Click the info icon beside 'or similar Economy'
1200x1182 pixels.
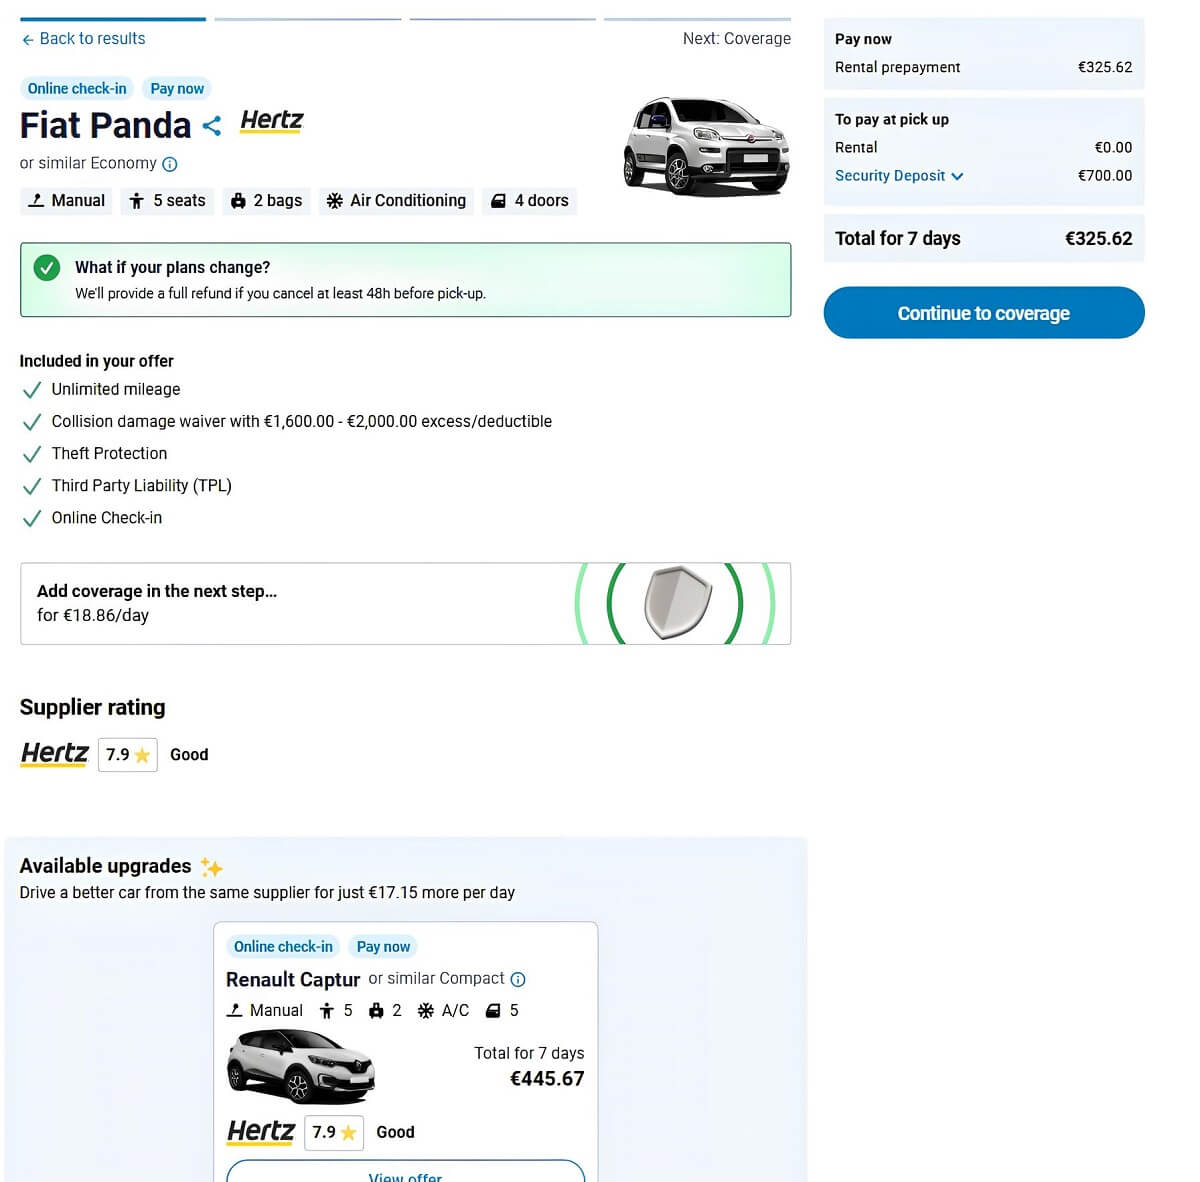(x=170, y=164)
